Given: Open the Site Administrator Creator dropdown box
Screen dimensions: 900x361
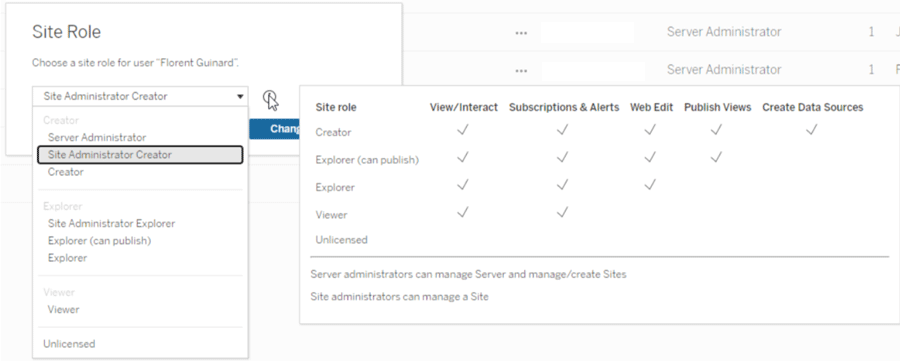Looking at the screenshot, I should pos(141,96).
